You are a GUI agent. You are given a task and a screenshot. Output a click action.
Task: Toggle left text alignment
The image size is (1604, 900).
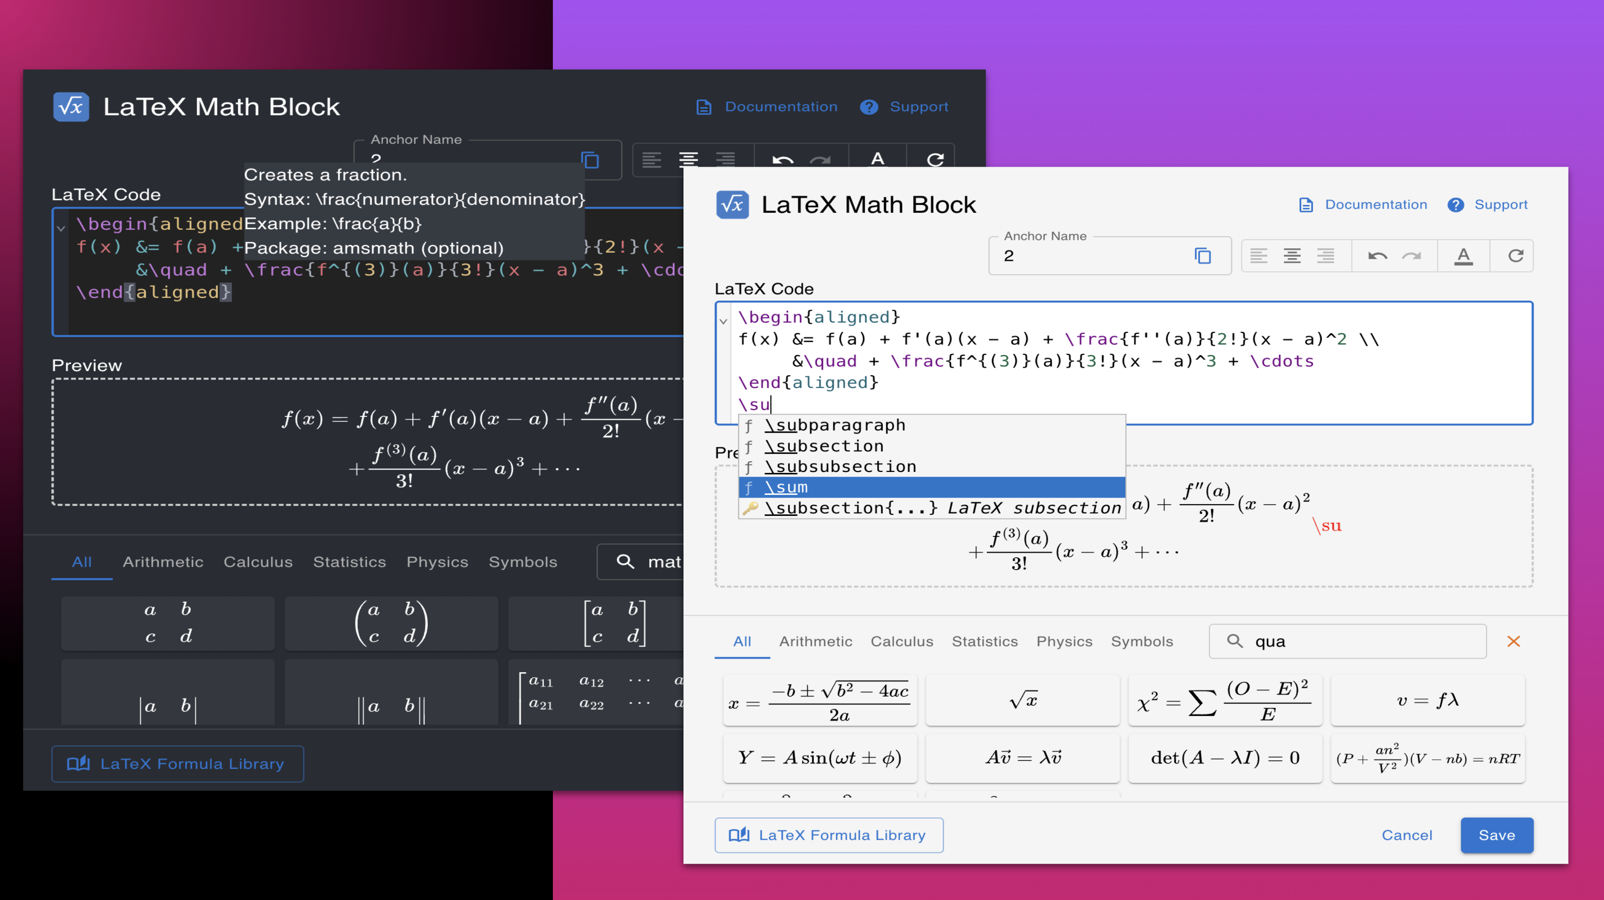coord(1258,255)
